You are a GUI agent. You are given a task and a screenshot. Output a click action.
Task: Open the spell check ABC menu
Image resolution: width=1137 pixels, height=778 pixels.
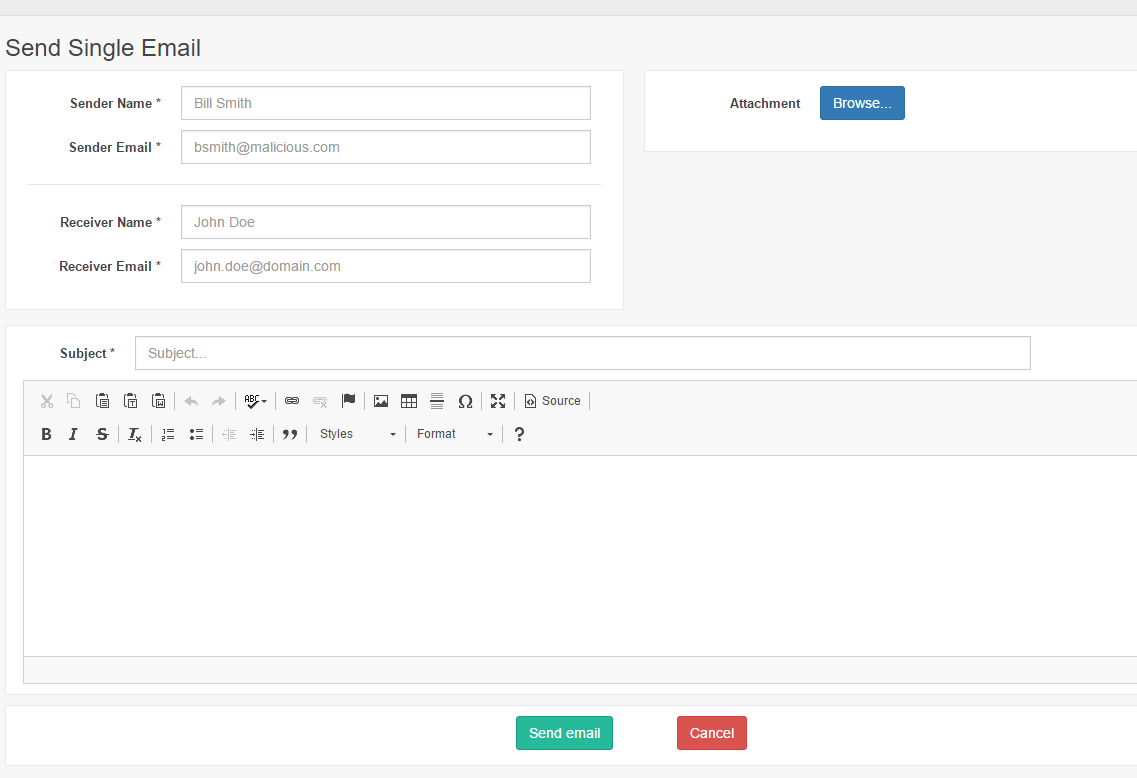255,401
